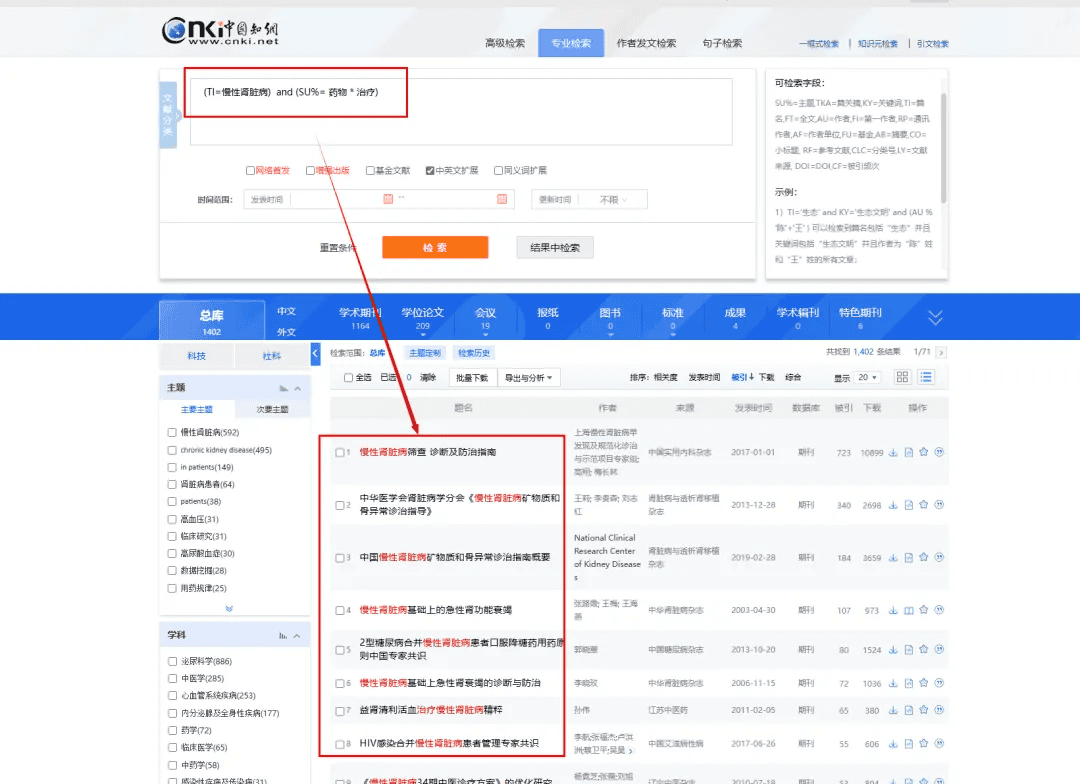
Task: Click the professional search expression box
Action: click(x=460, y=110)
